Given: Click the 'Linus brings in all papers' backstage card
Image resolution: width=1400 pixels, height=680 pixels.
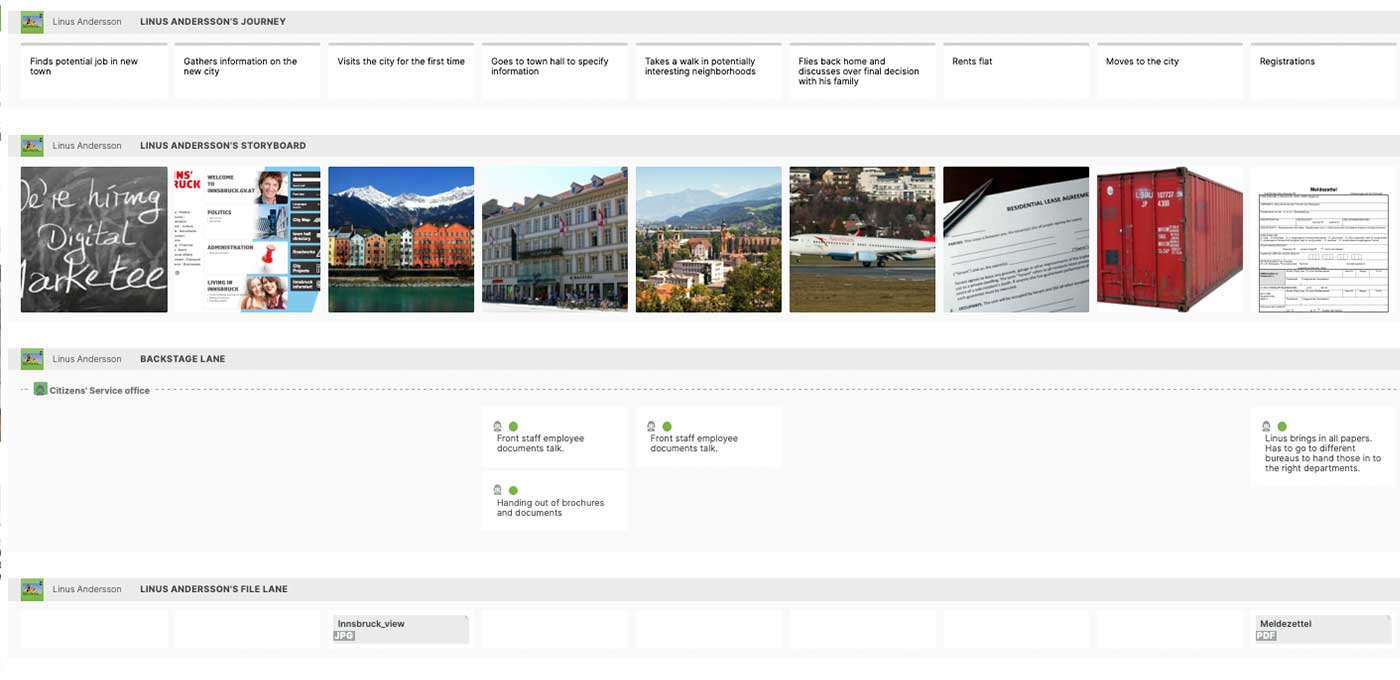Looking at the screenshot, I should tap(1323, 447).
